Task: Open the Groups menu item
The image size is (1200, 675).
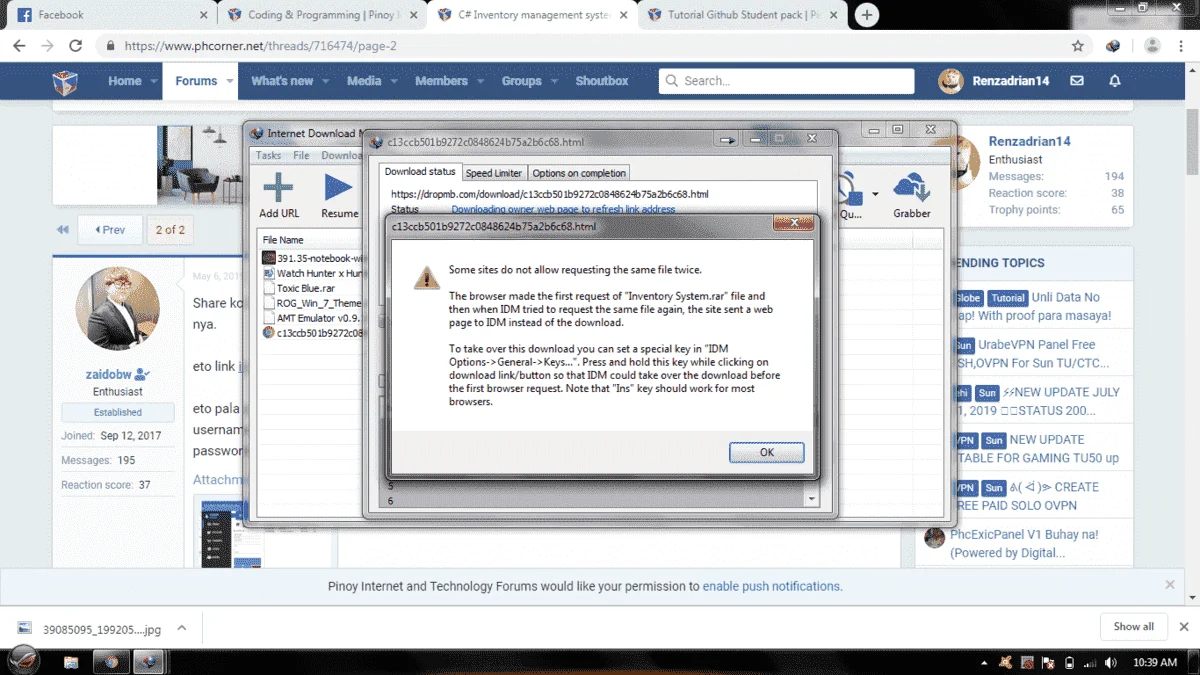Action: pyautogui.click(x=521, y=81)
